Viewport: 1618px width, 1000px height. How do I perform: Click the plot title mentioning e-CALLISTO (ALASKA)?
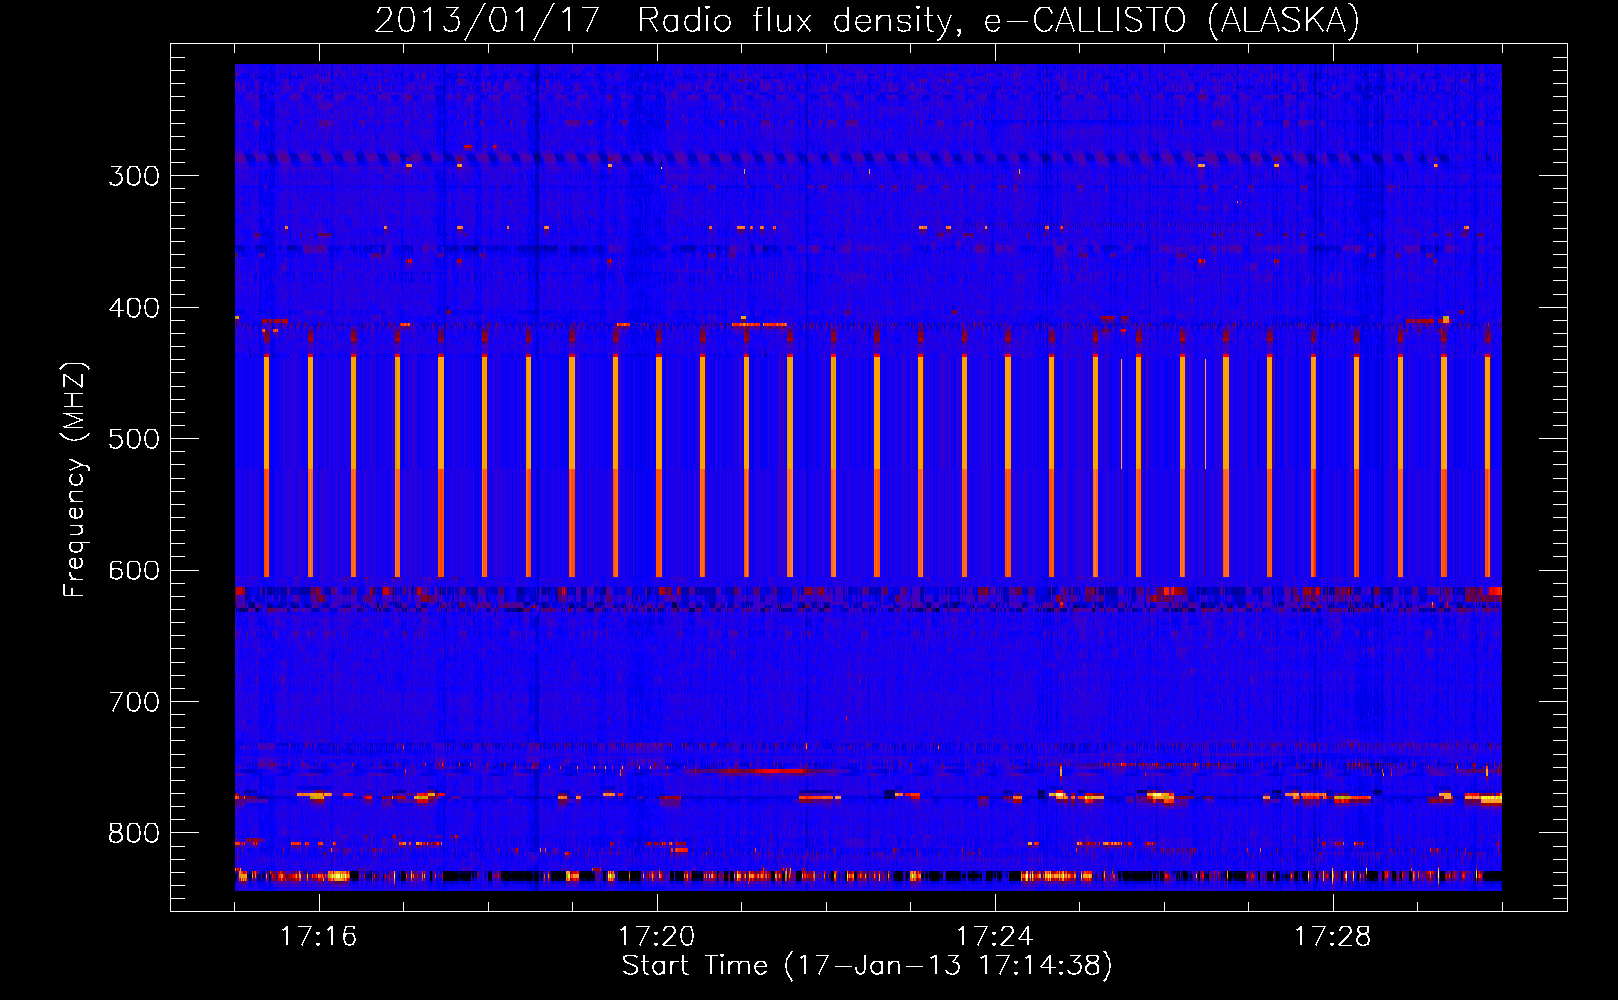867,20
